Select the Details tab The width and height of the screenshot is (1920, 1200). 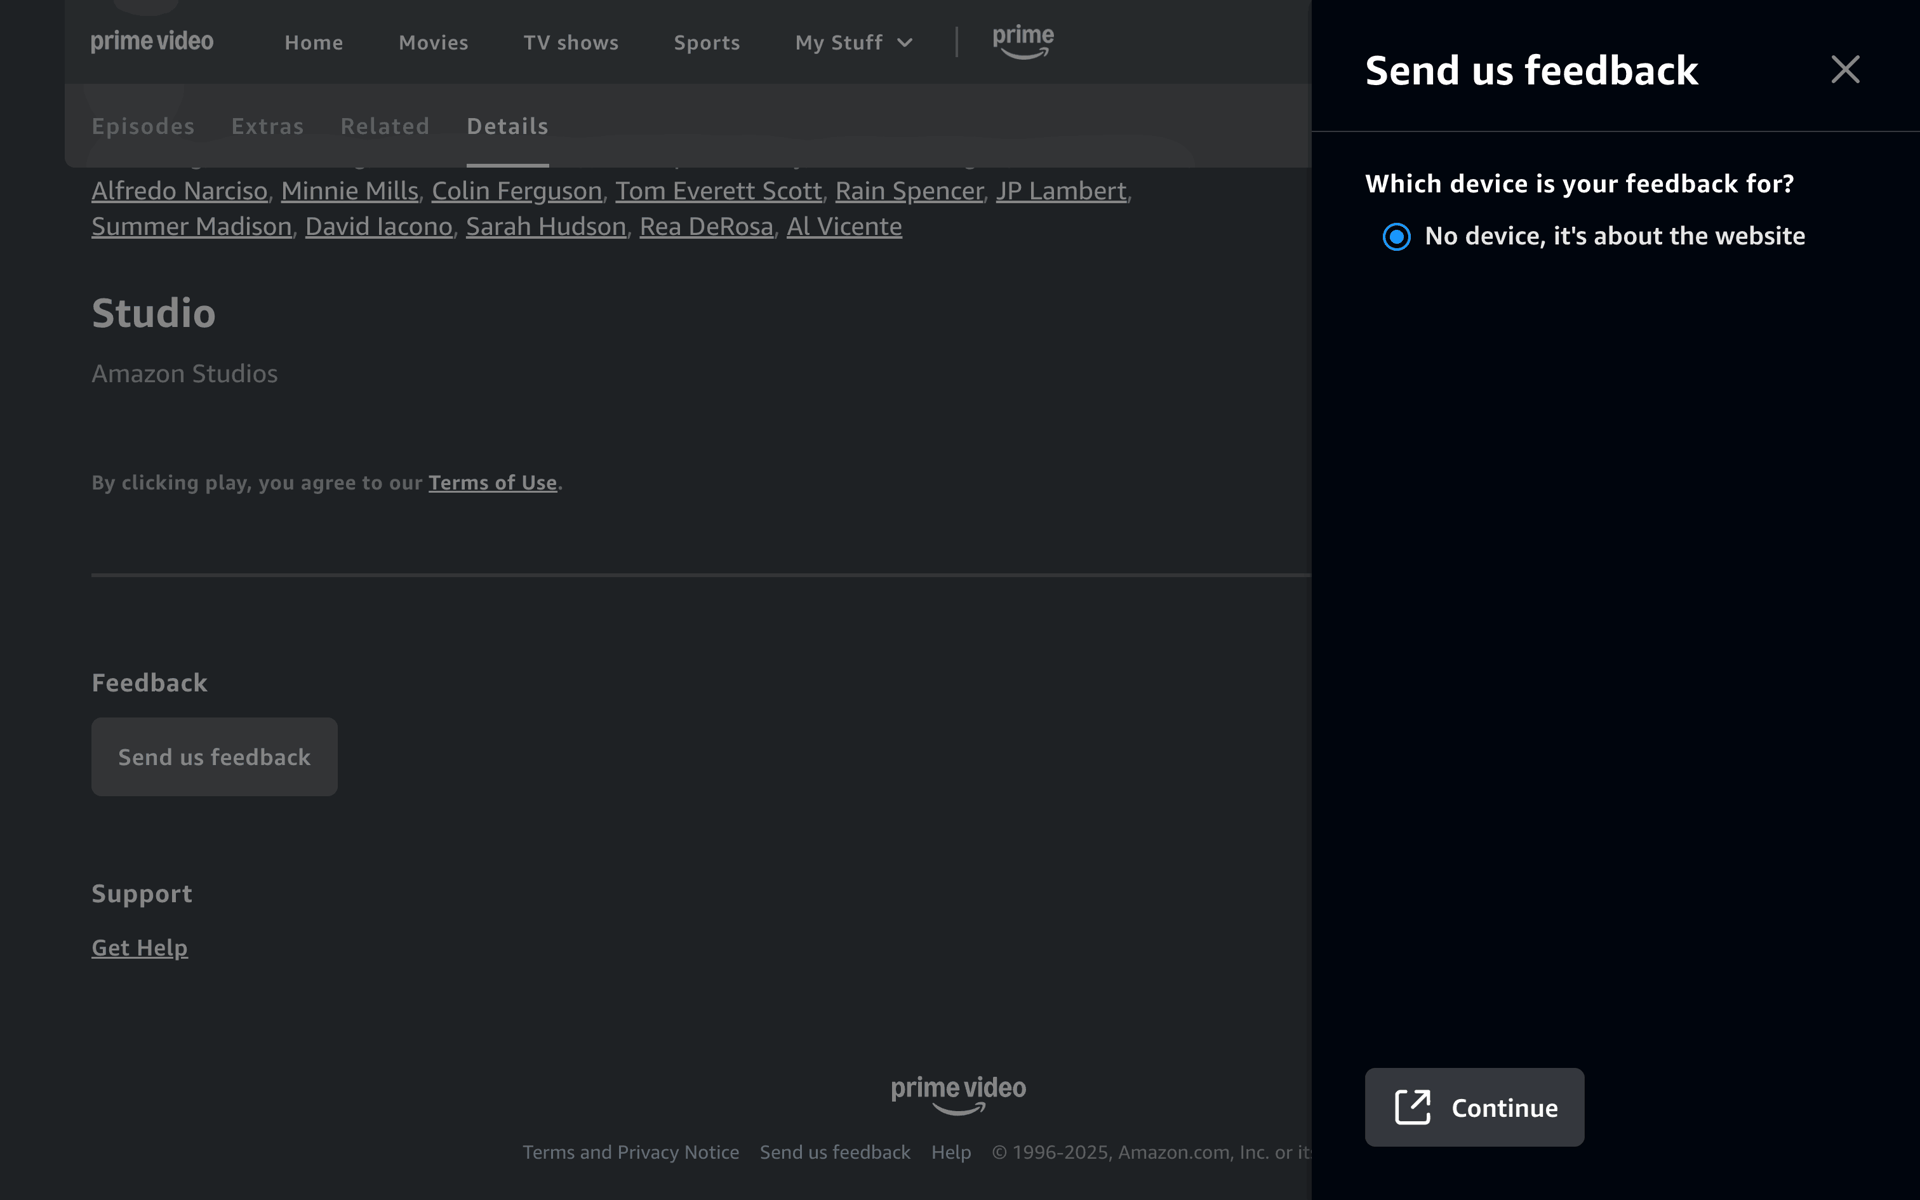click(x=507, y=126)
